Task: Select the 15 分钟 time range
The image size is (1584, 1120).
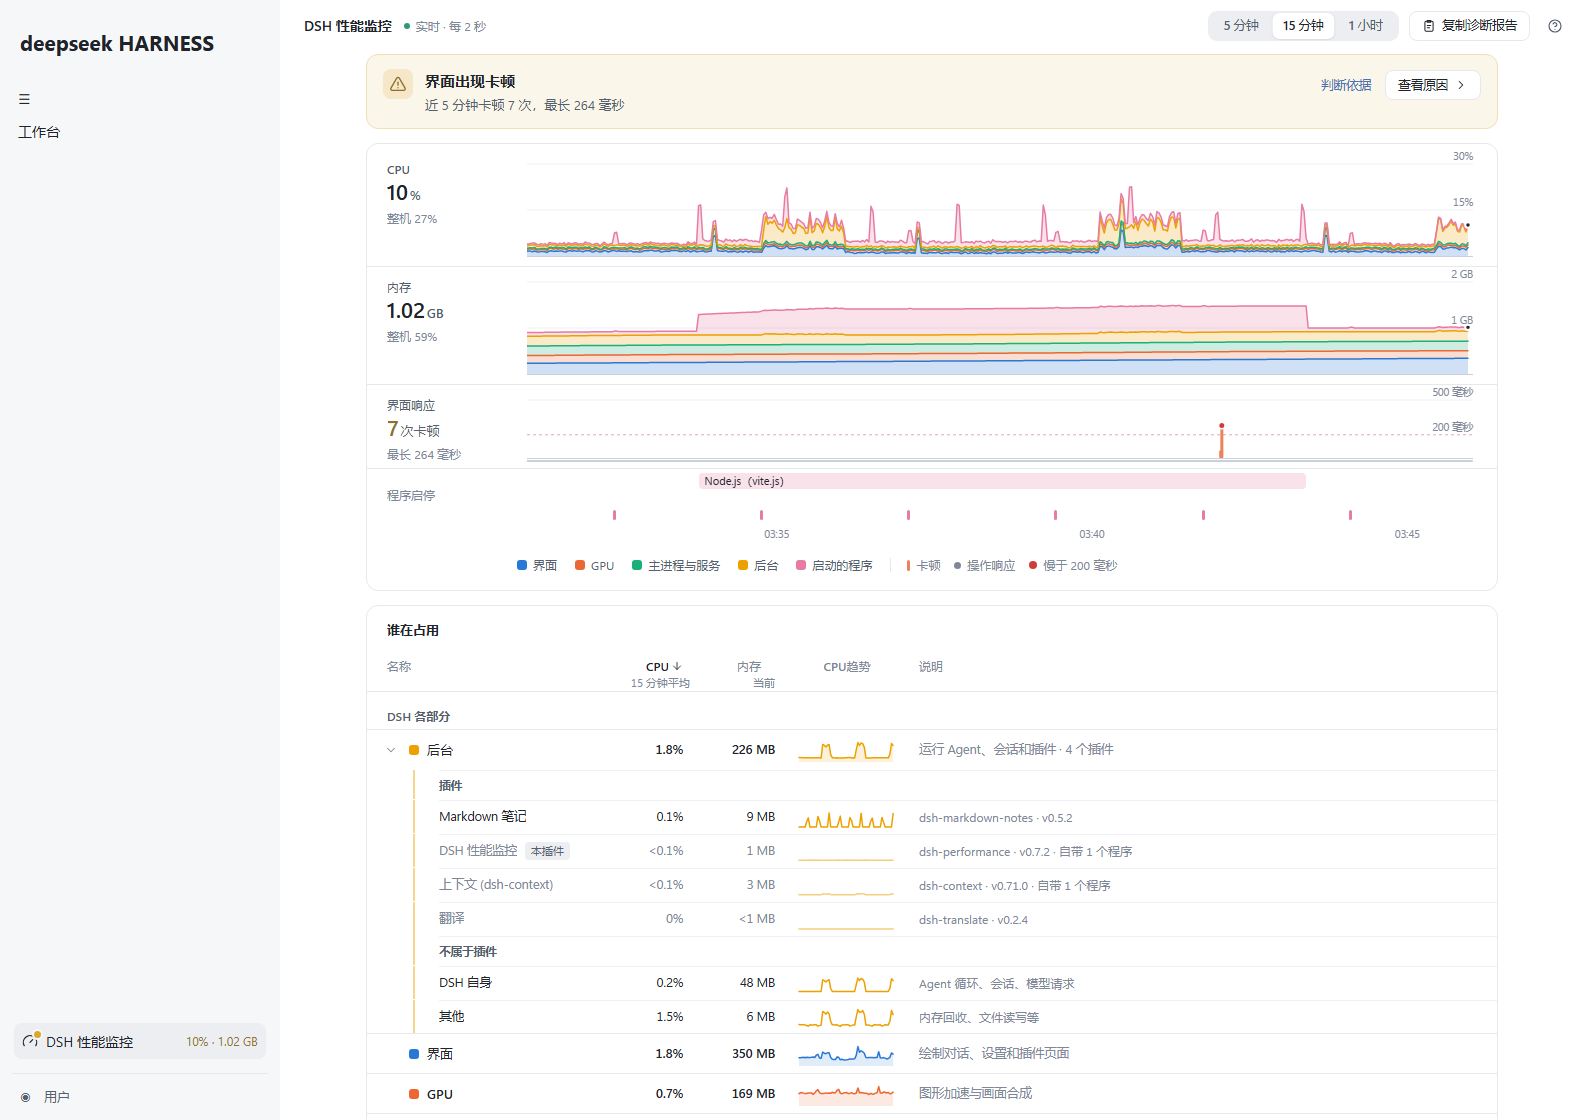Action: (1303, 26)
